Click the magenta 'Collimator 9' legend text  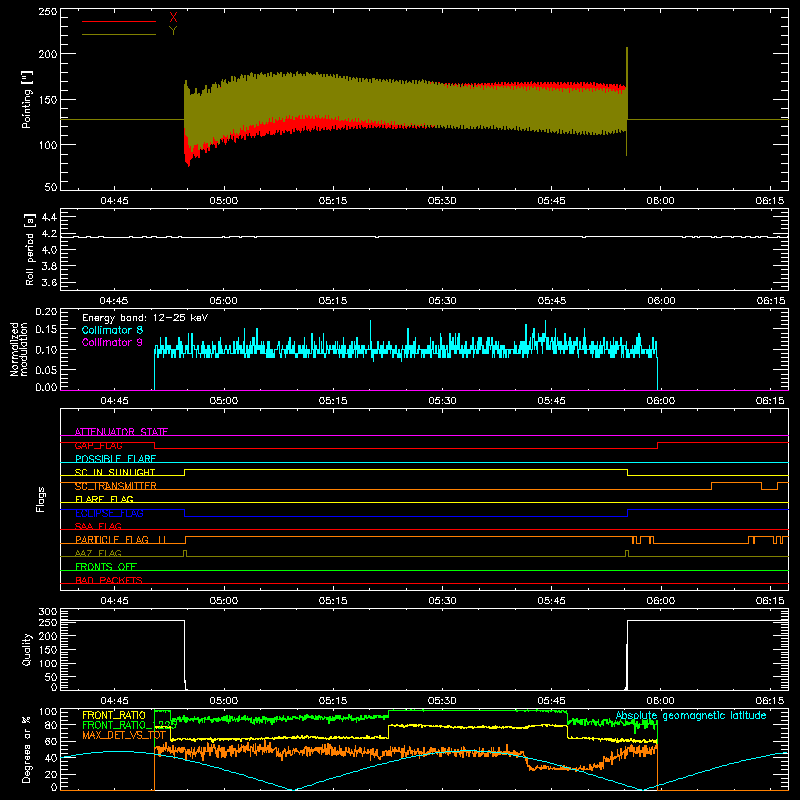(112, 342)
